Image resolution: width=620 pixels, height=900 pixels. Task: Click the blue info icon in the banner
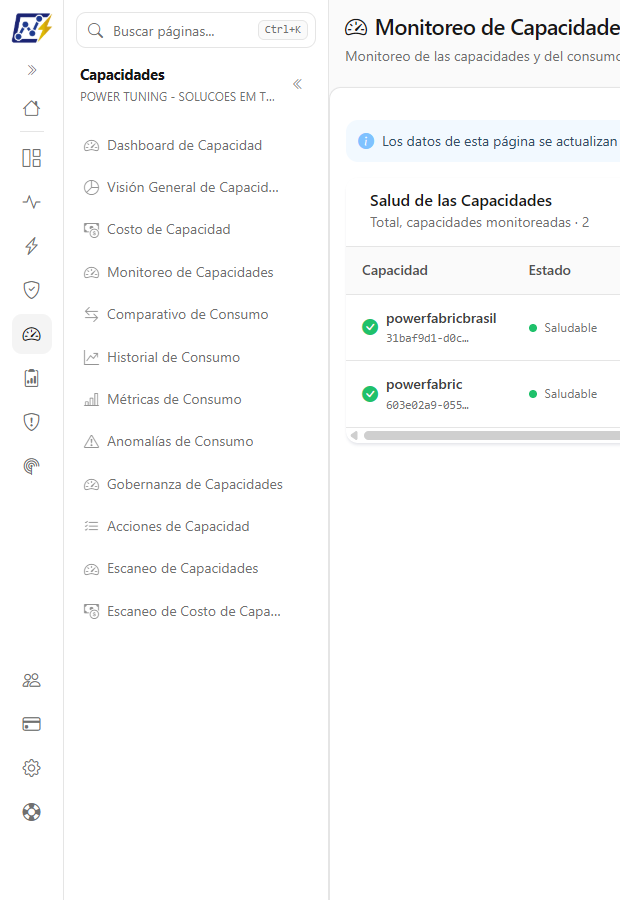coord(366,141)
